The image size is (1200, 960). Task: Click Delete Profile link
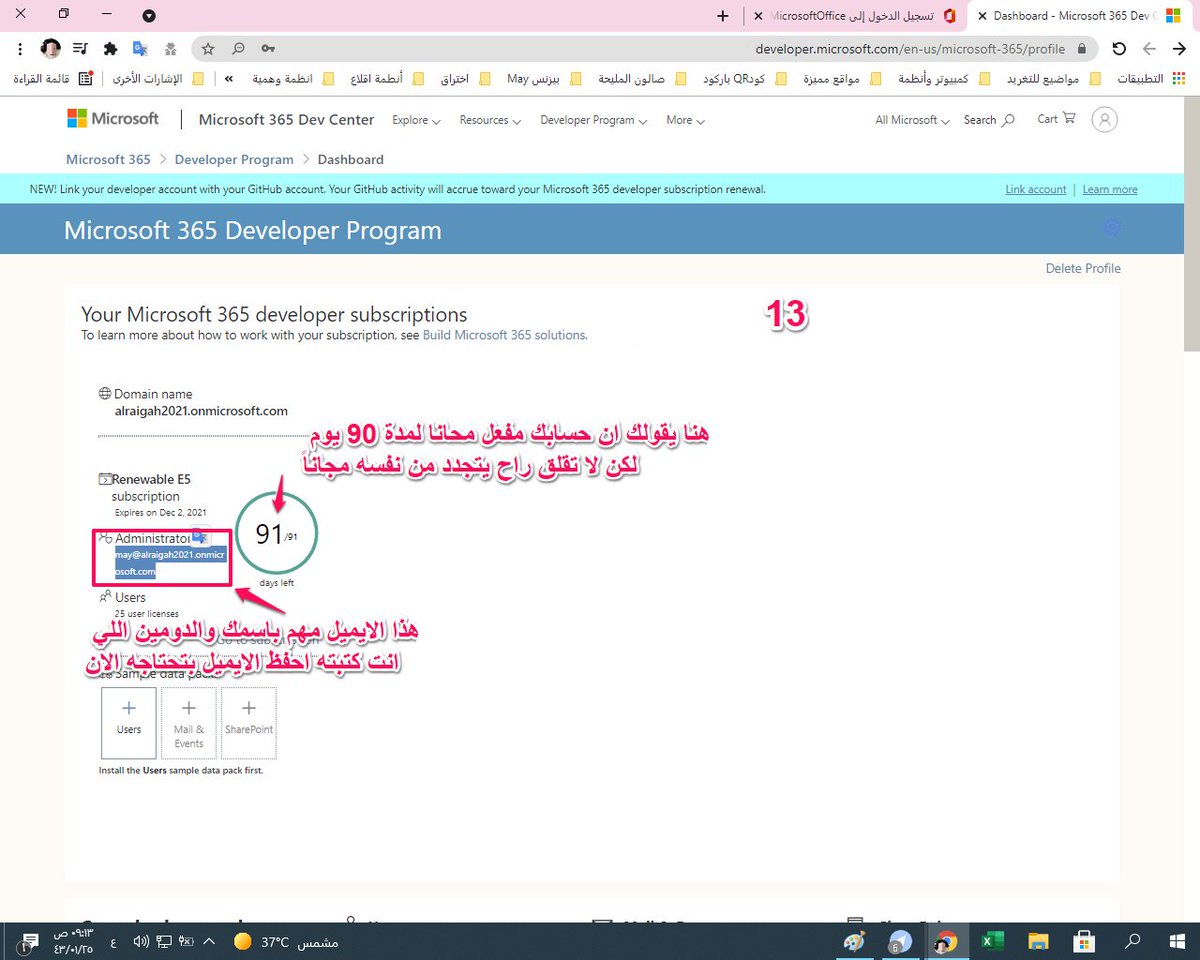(1083, 268)
